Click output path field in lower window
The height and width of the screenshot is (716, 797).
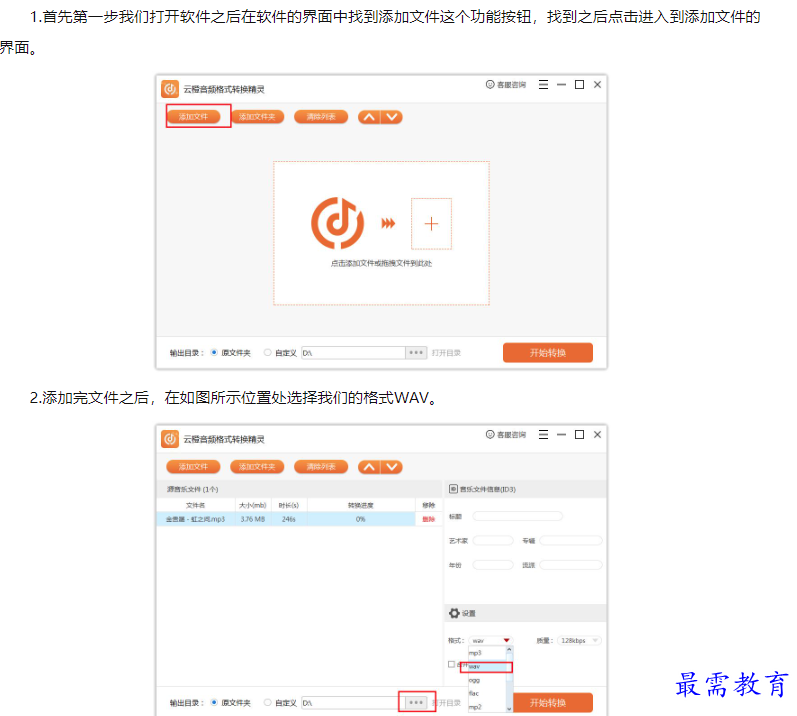click(x=353, y=703)
